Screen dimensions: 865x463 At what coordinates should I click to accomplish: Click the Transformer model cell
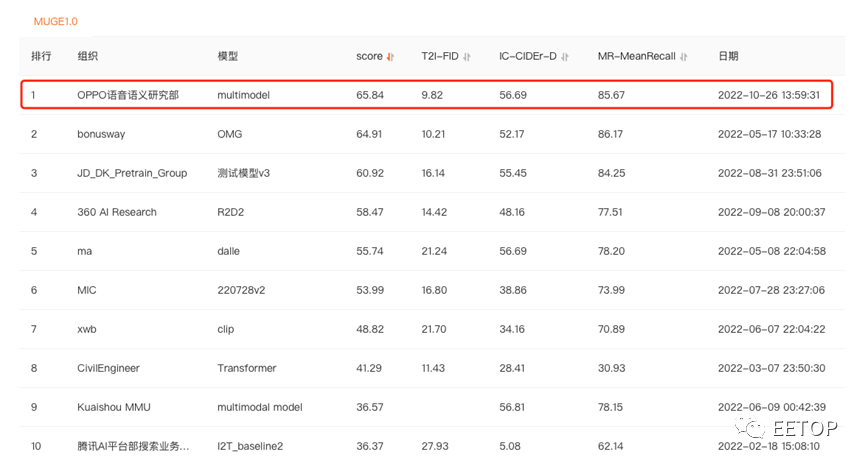(x=247, y=368)
